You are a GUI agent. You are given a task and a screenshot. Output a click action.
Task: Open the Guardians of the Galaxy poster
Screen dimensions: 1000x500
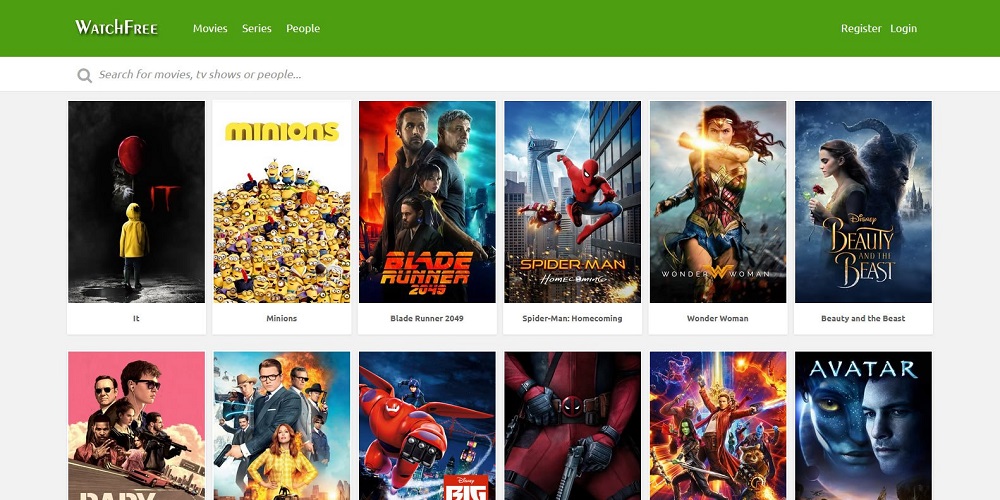pos(718,425)
